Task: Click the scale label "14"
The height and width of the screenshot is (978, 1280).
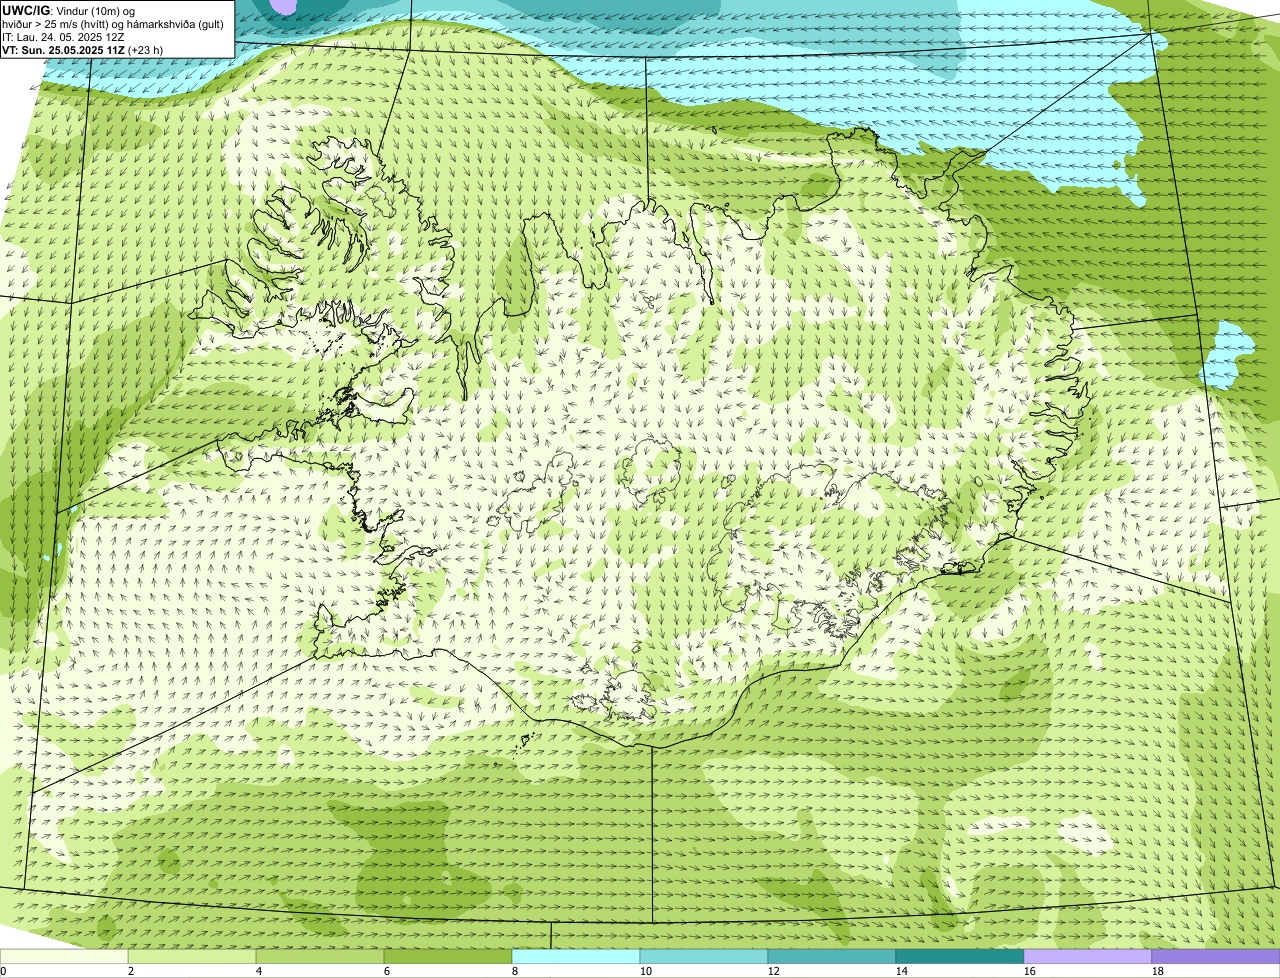Action: point(902,971)
